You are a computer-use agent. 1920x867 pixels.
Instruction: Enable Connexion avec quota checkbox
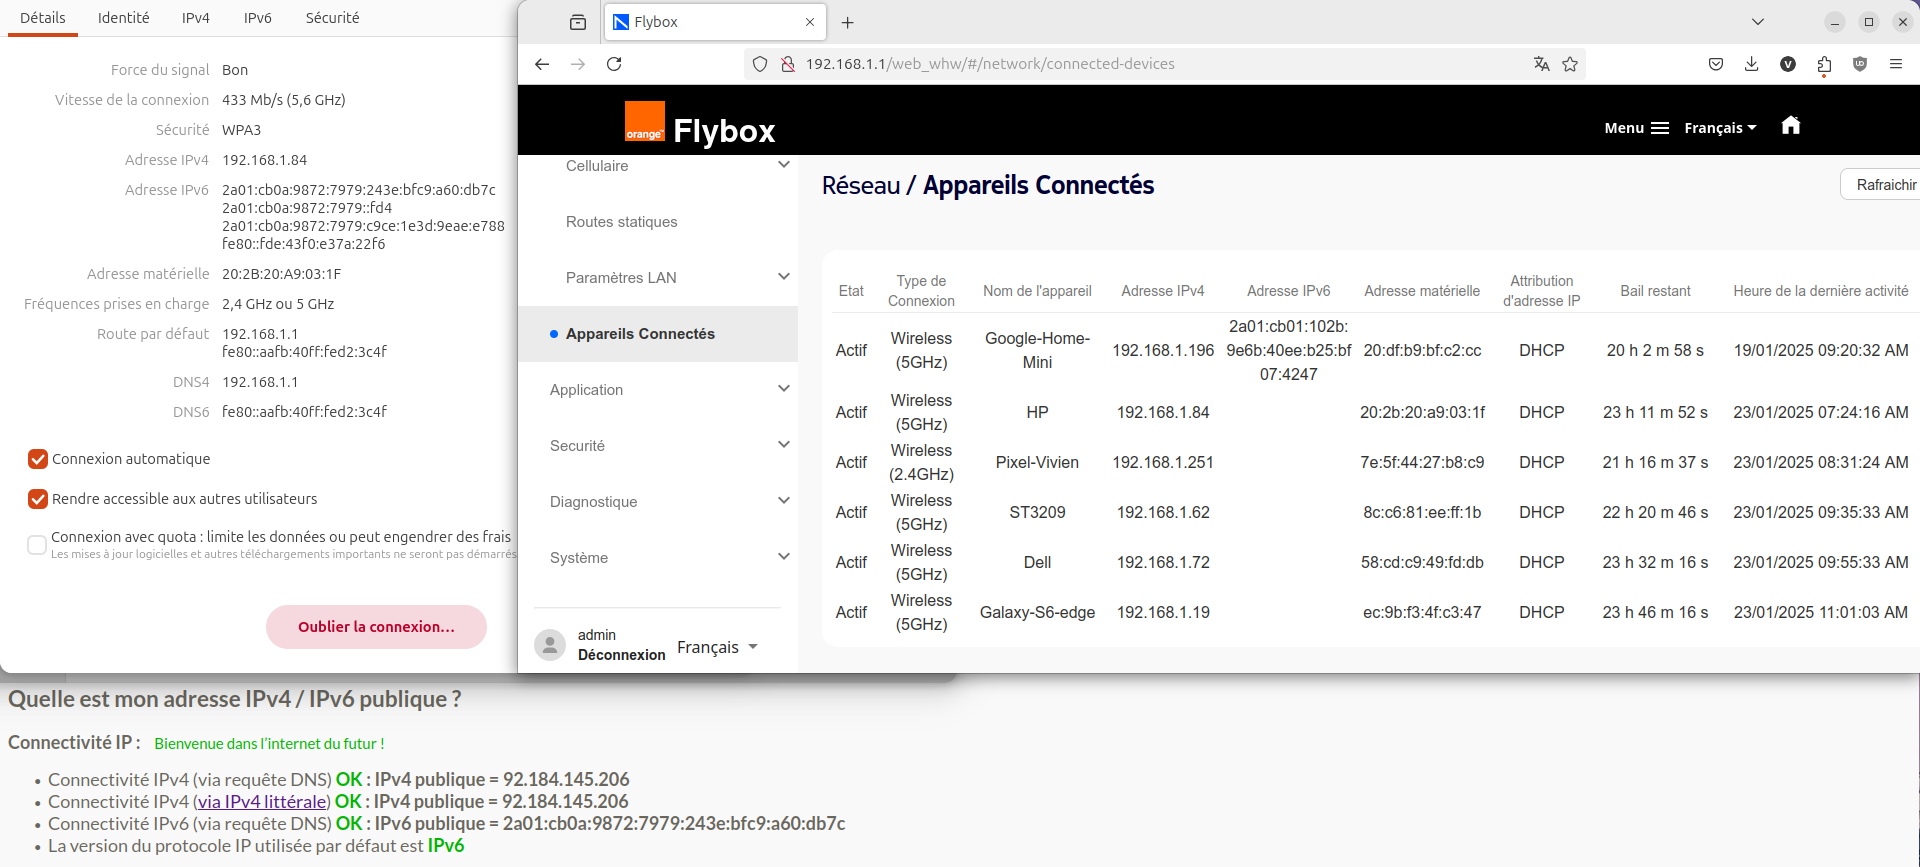(x=37, y=545)
